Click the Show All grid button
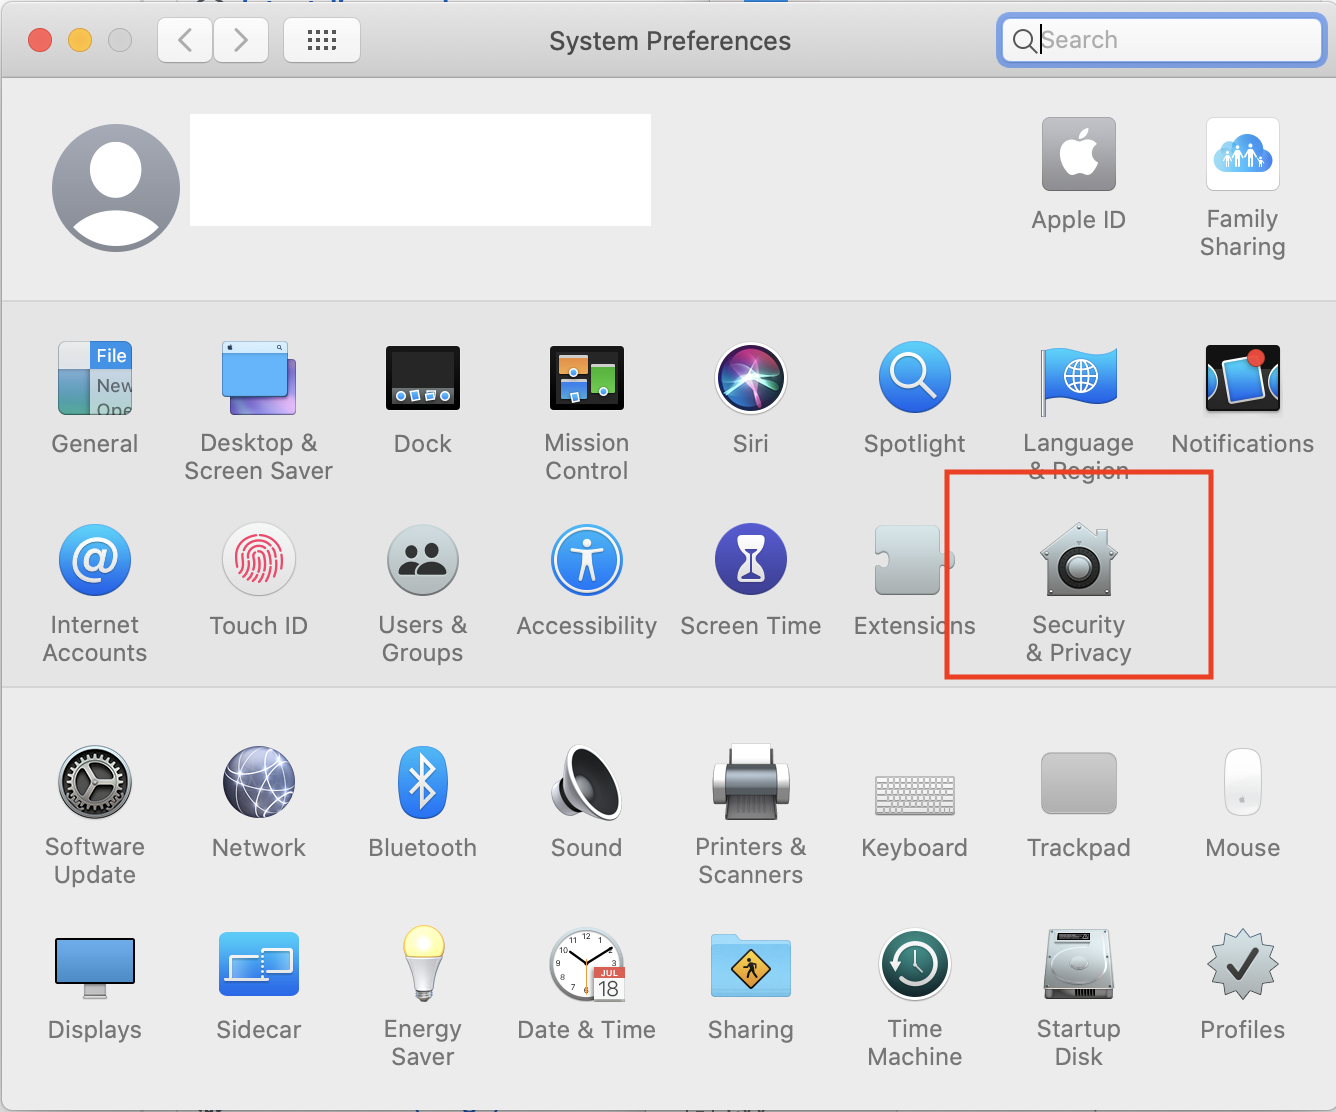1336x1112 pixels. (322, 40)
